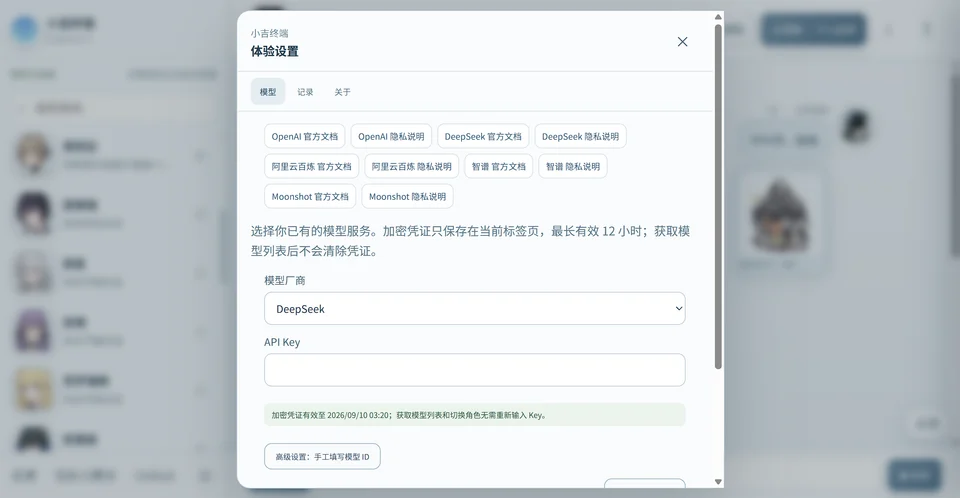Open Moonshot 隐私说明 link

tap(407, 197)
